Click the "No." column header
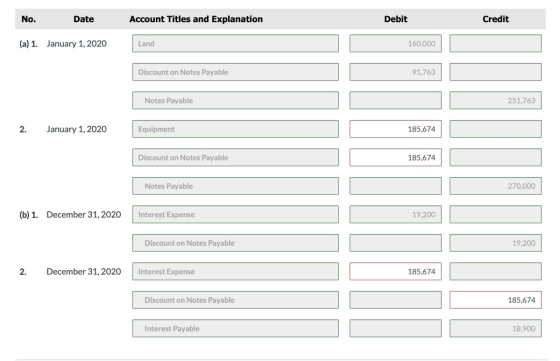The image size is (560, 361). (x=29, y=19)
